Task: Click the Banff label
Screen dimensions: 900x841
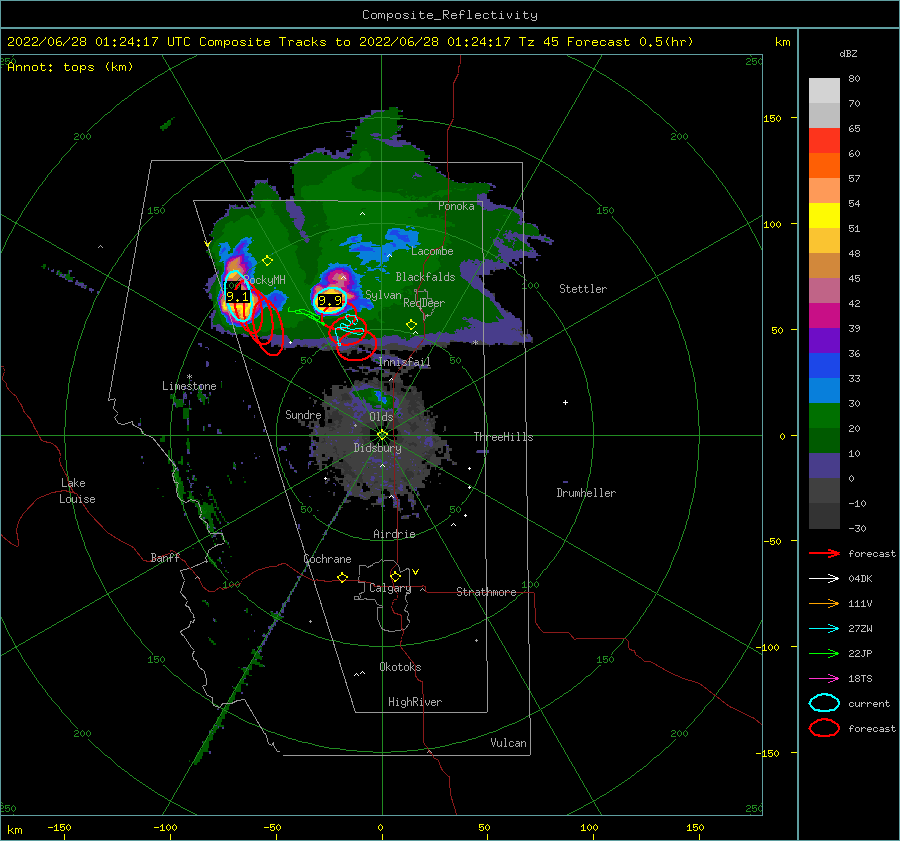Action: coord(165,557)
